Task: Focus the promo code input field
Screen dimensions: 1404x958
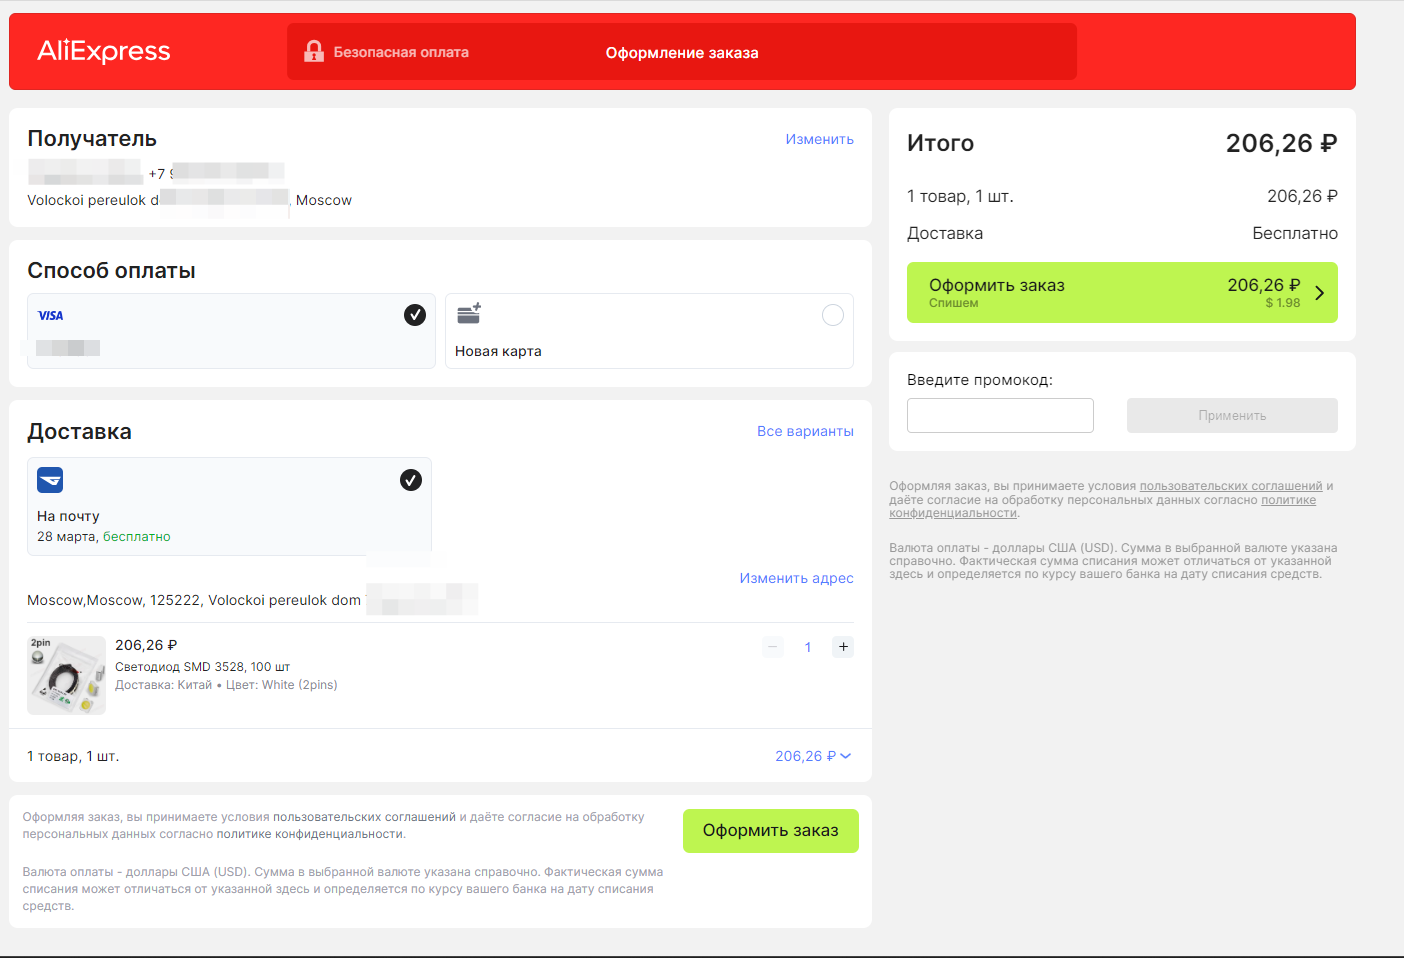Action: point(1000,416)
